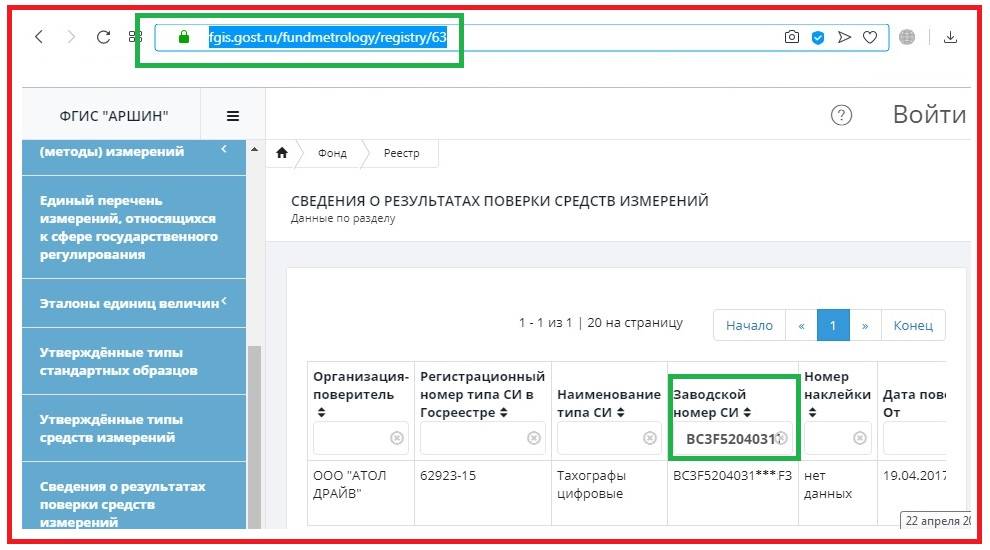The height and width of the screenshot is (550, 990).
Task: Open browser downloads icon
Action: (950, 37)
